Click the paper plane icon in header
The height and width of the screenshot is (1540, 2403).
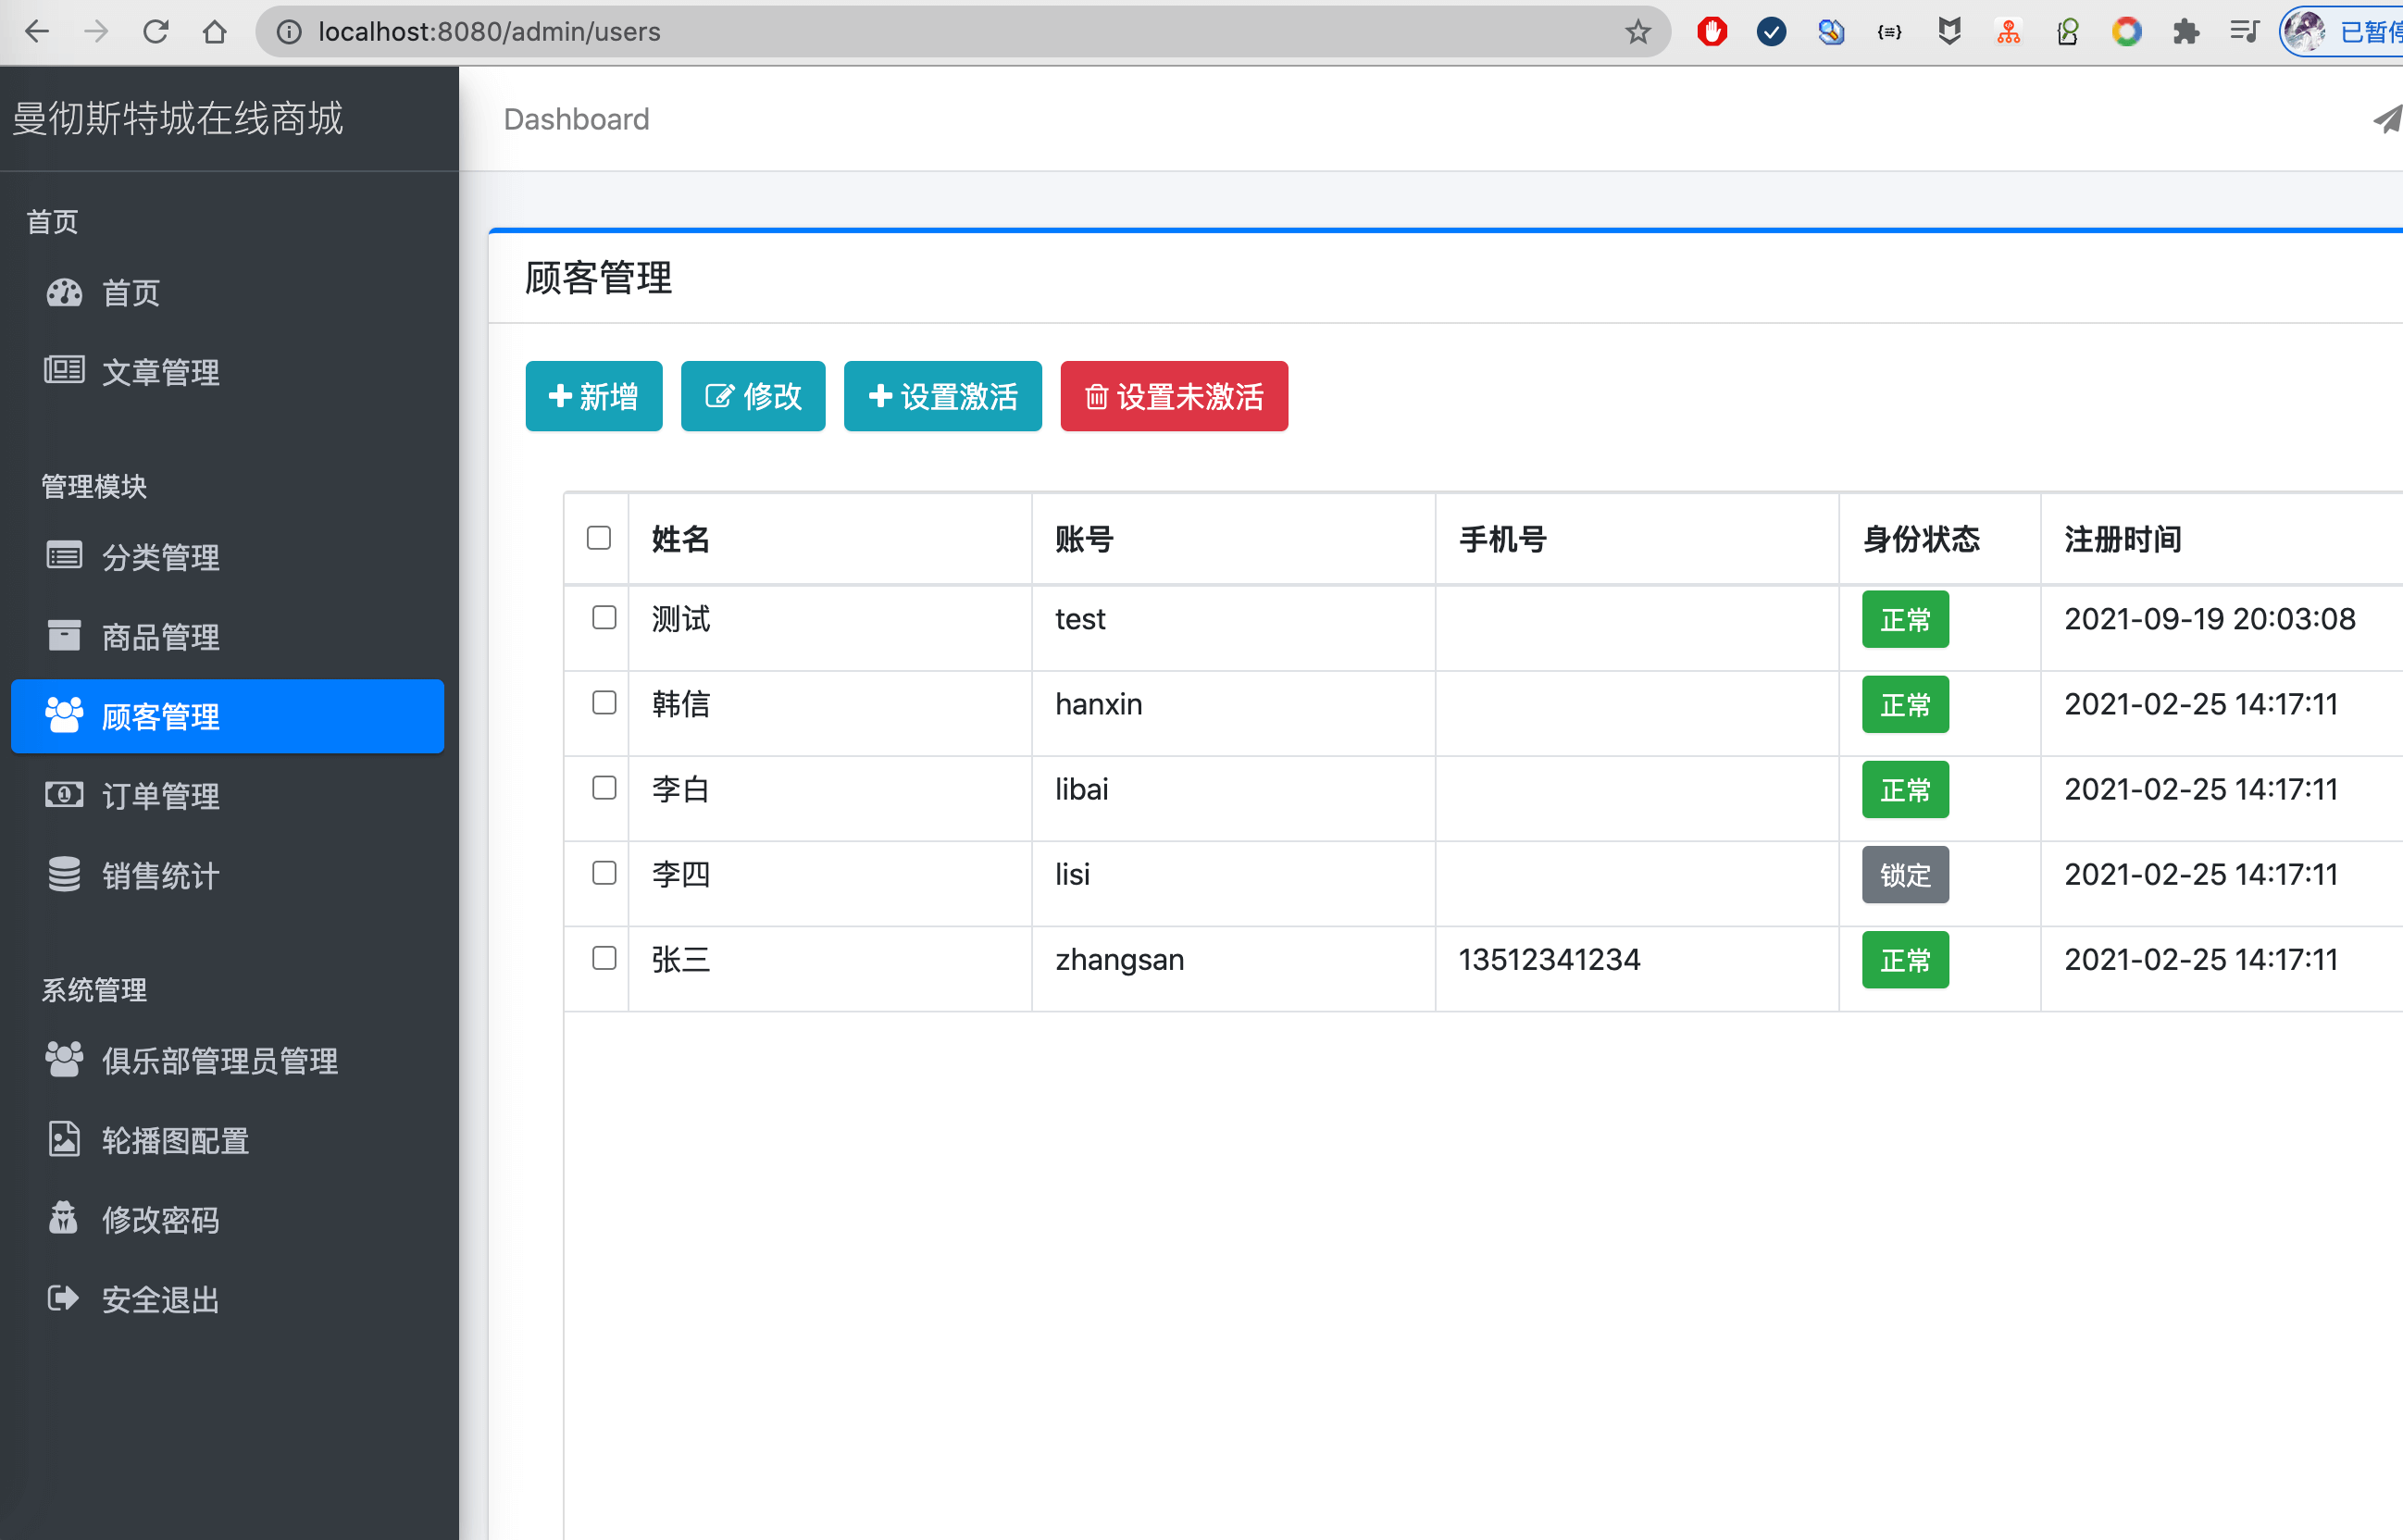(2388, 119)
